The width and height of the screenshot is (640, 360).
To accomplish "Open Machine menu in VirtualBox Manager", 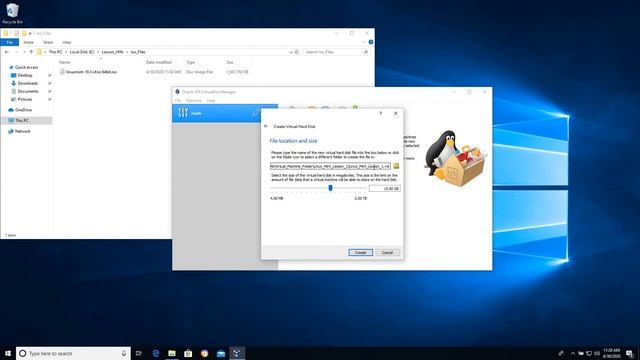I will coord(194,100).
